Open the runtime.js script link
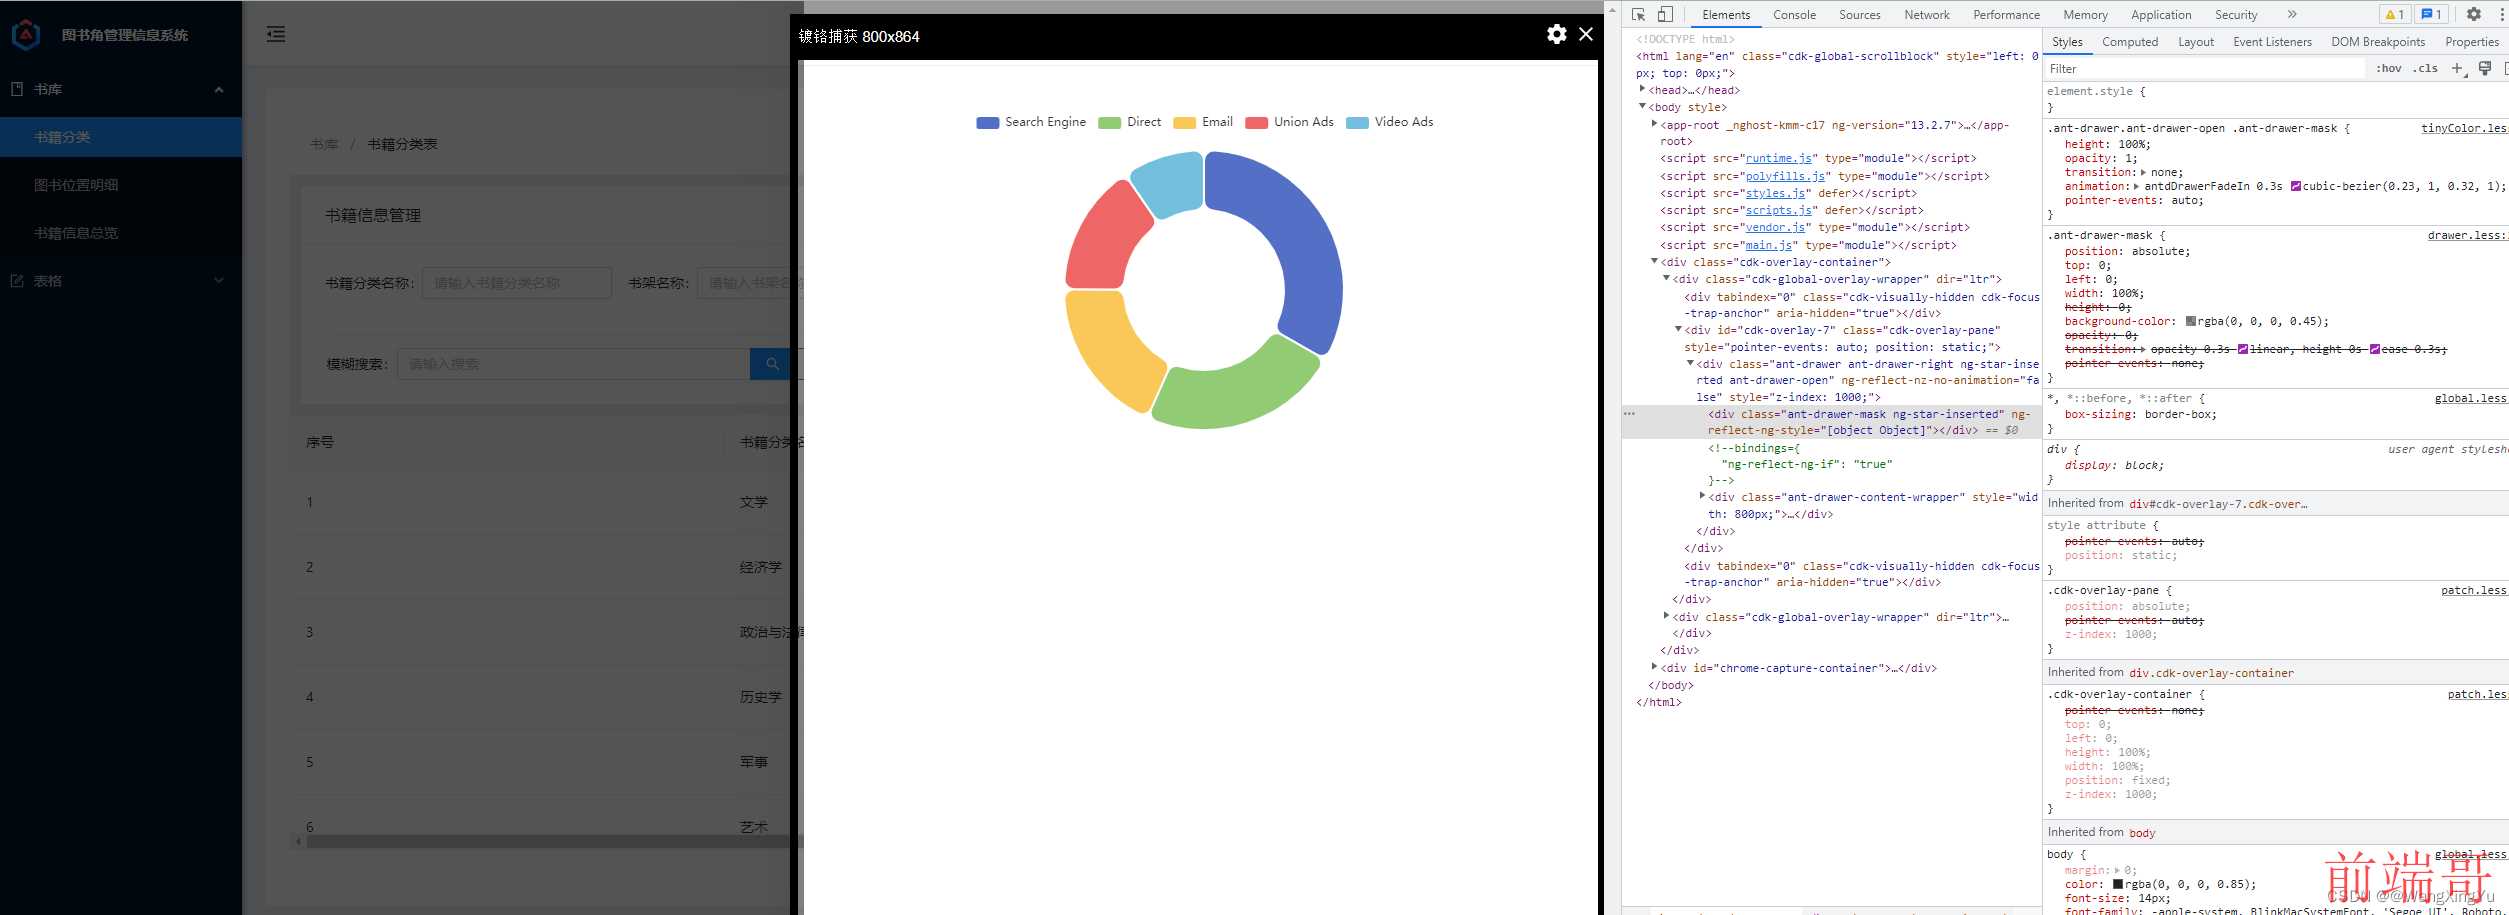This screenshot has height=915, width=2509. [x=1779, y=158]
